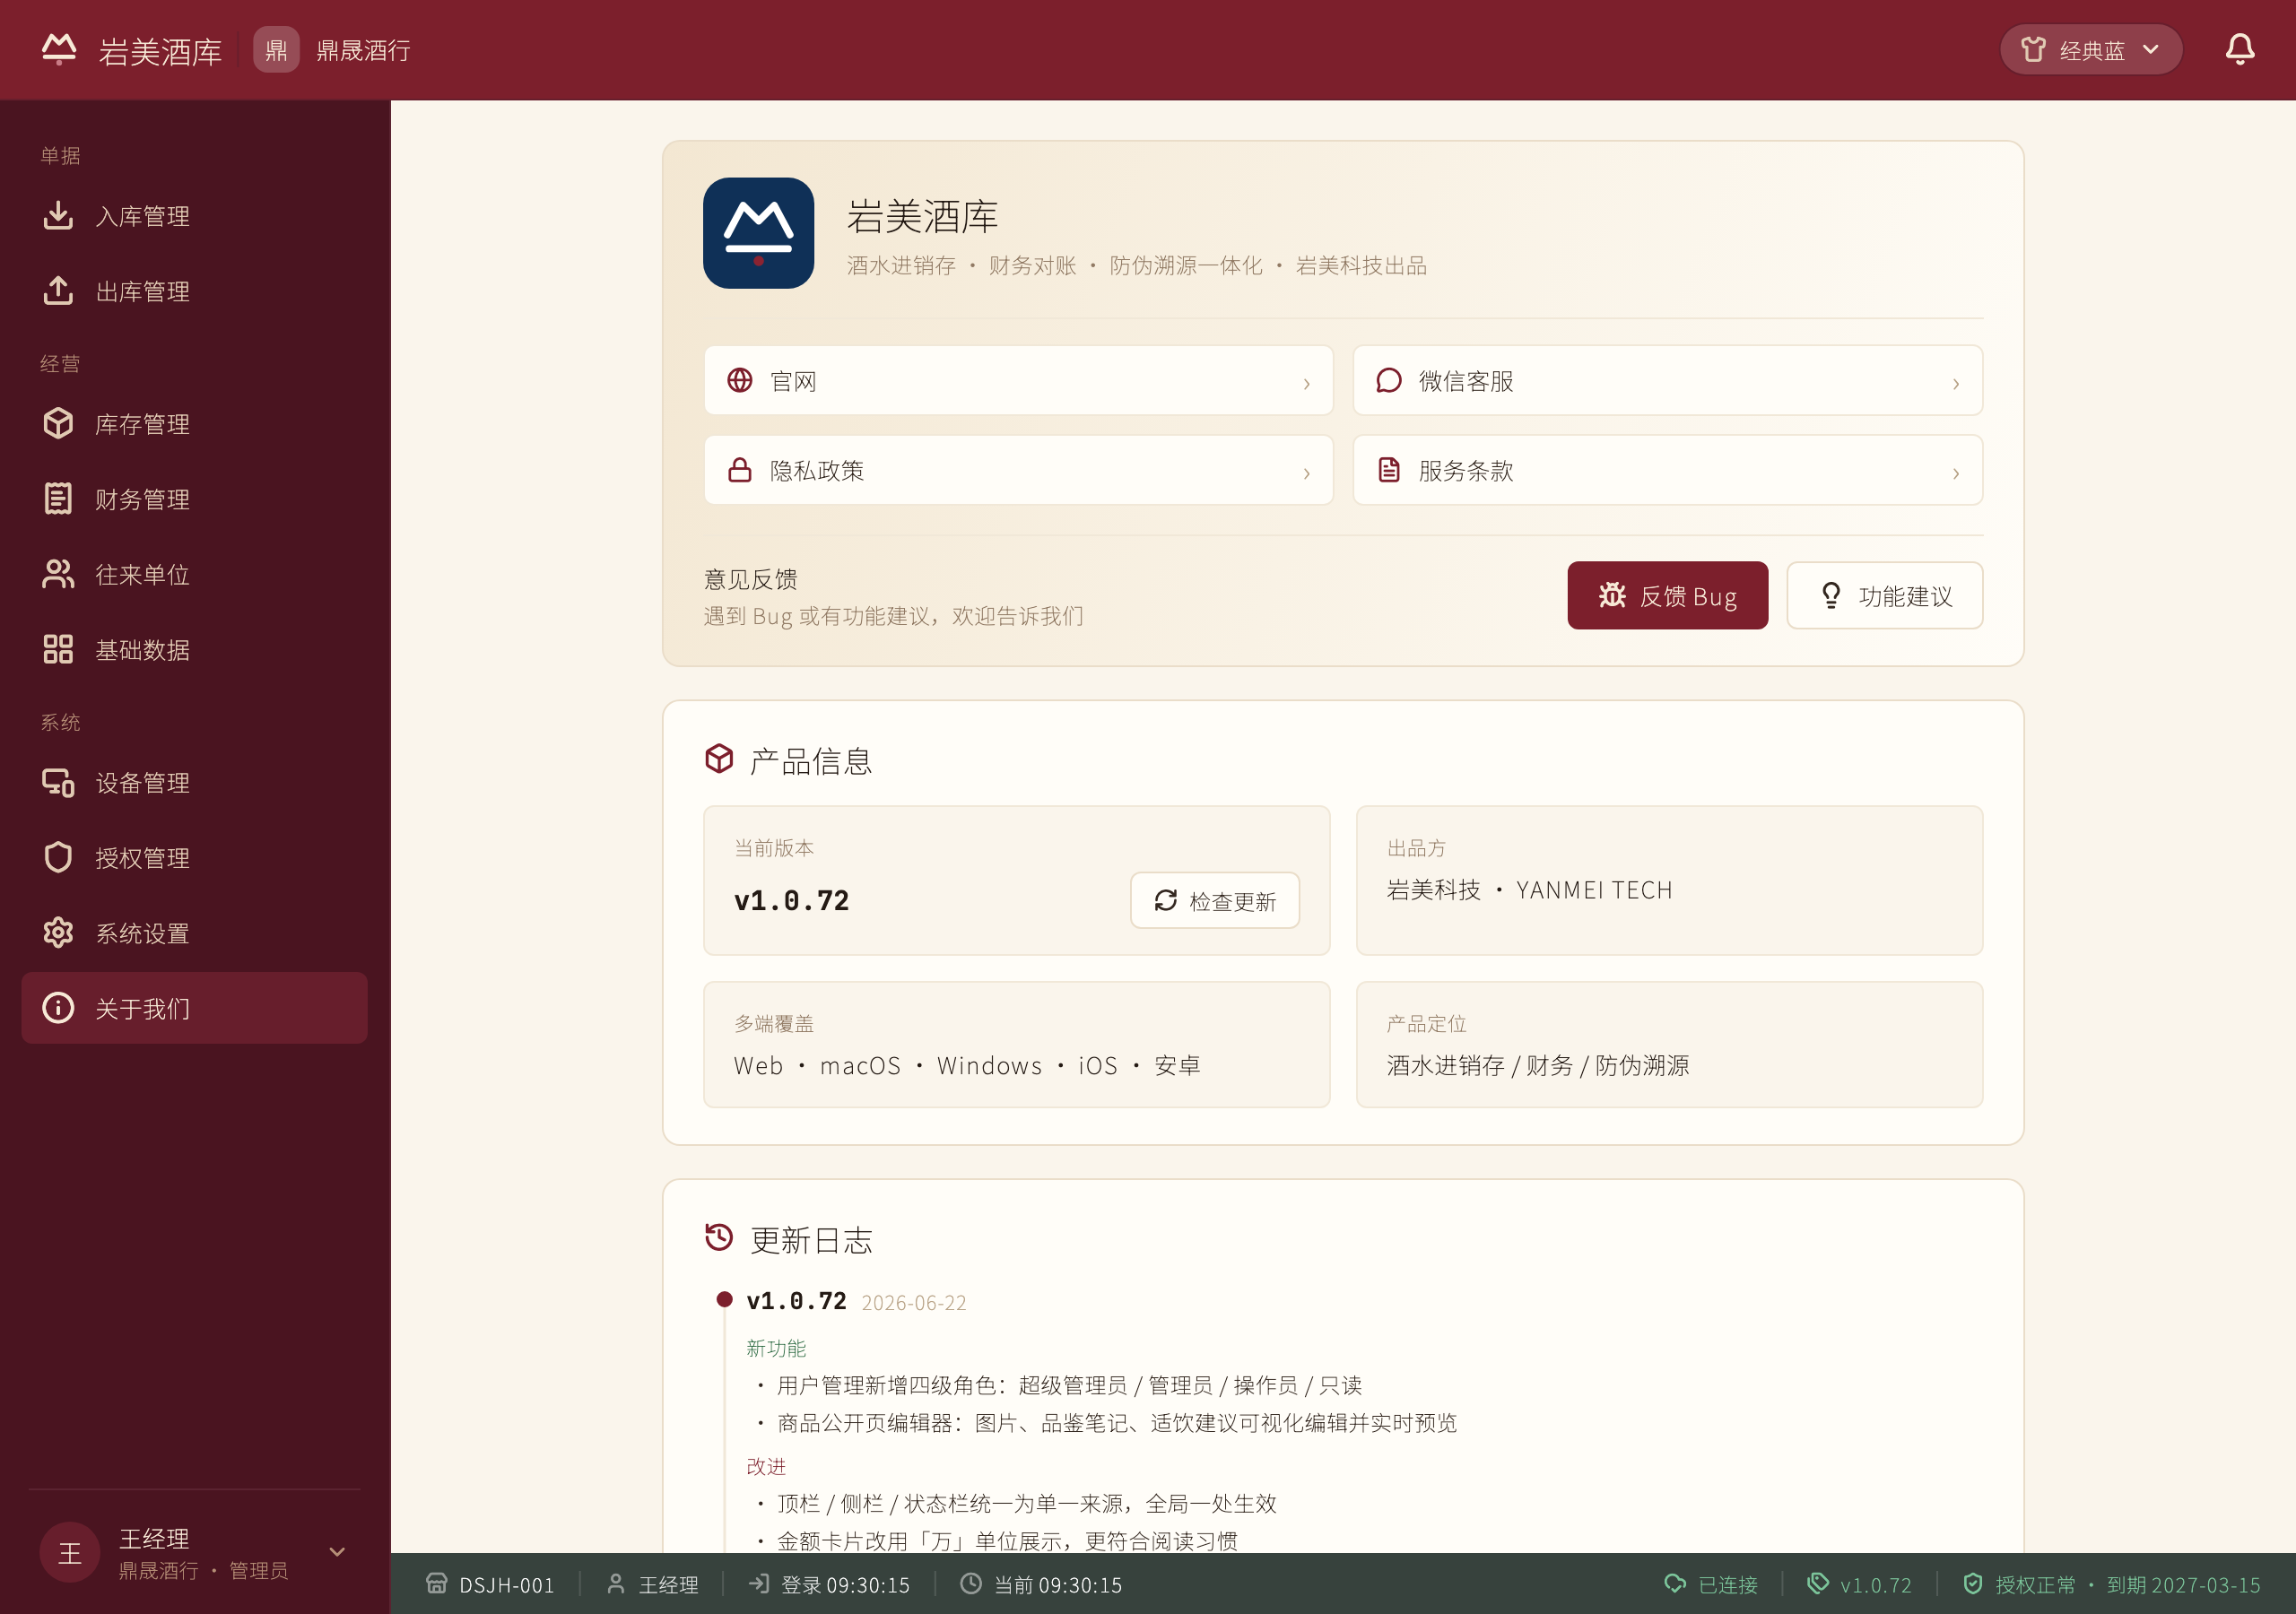Viewport: 2296px width, 1614px height.
Task: Click the 新功能 changelog heading
Action: [x=776, y=1348]
